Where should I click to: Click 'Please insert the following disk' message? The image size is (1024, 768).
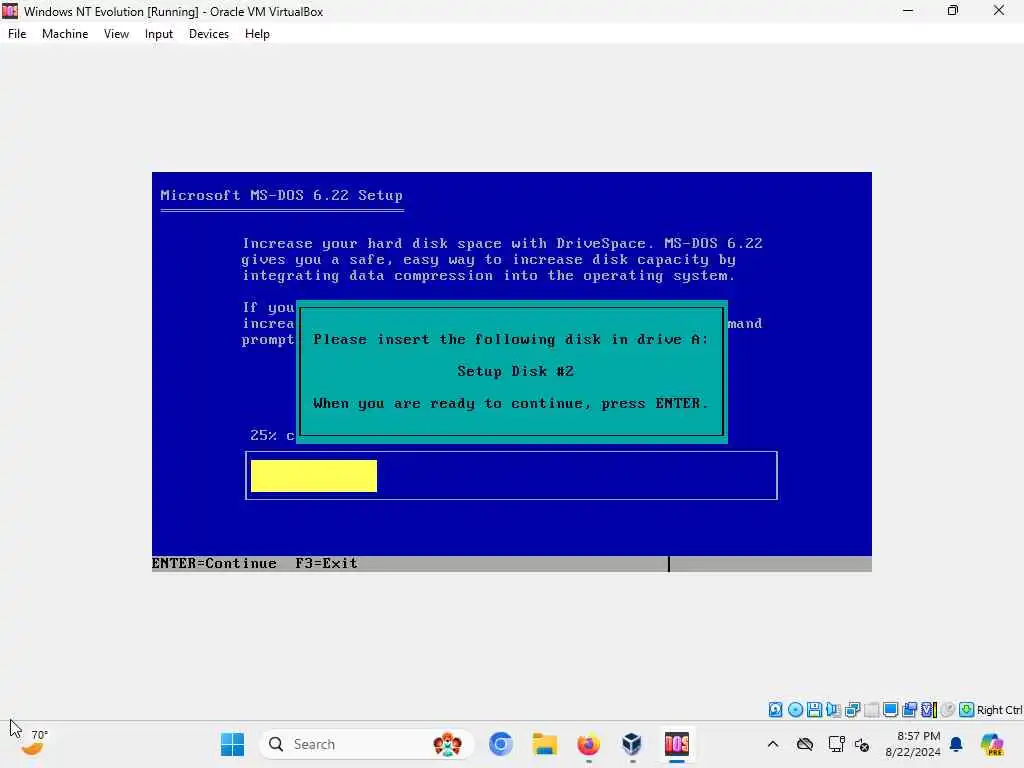click(x=511, y=340)
